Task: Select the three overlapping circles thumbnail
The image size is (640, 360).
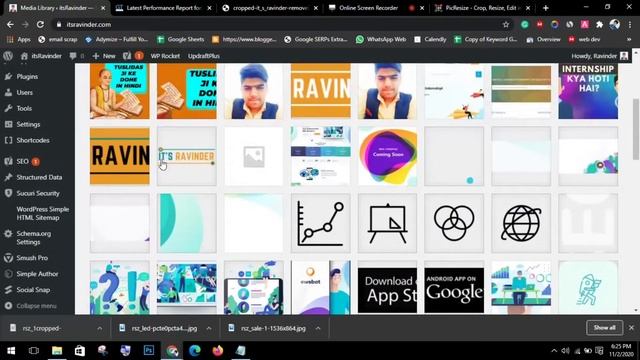Action: (x=454, y=223)
